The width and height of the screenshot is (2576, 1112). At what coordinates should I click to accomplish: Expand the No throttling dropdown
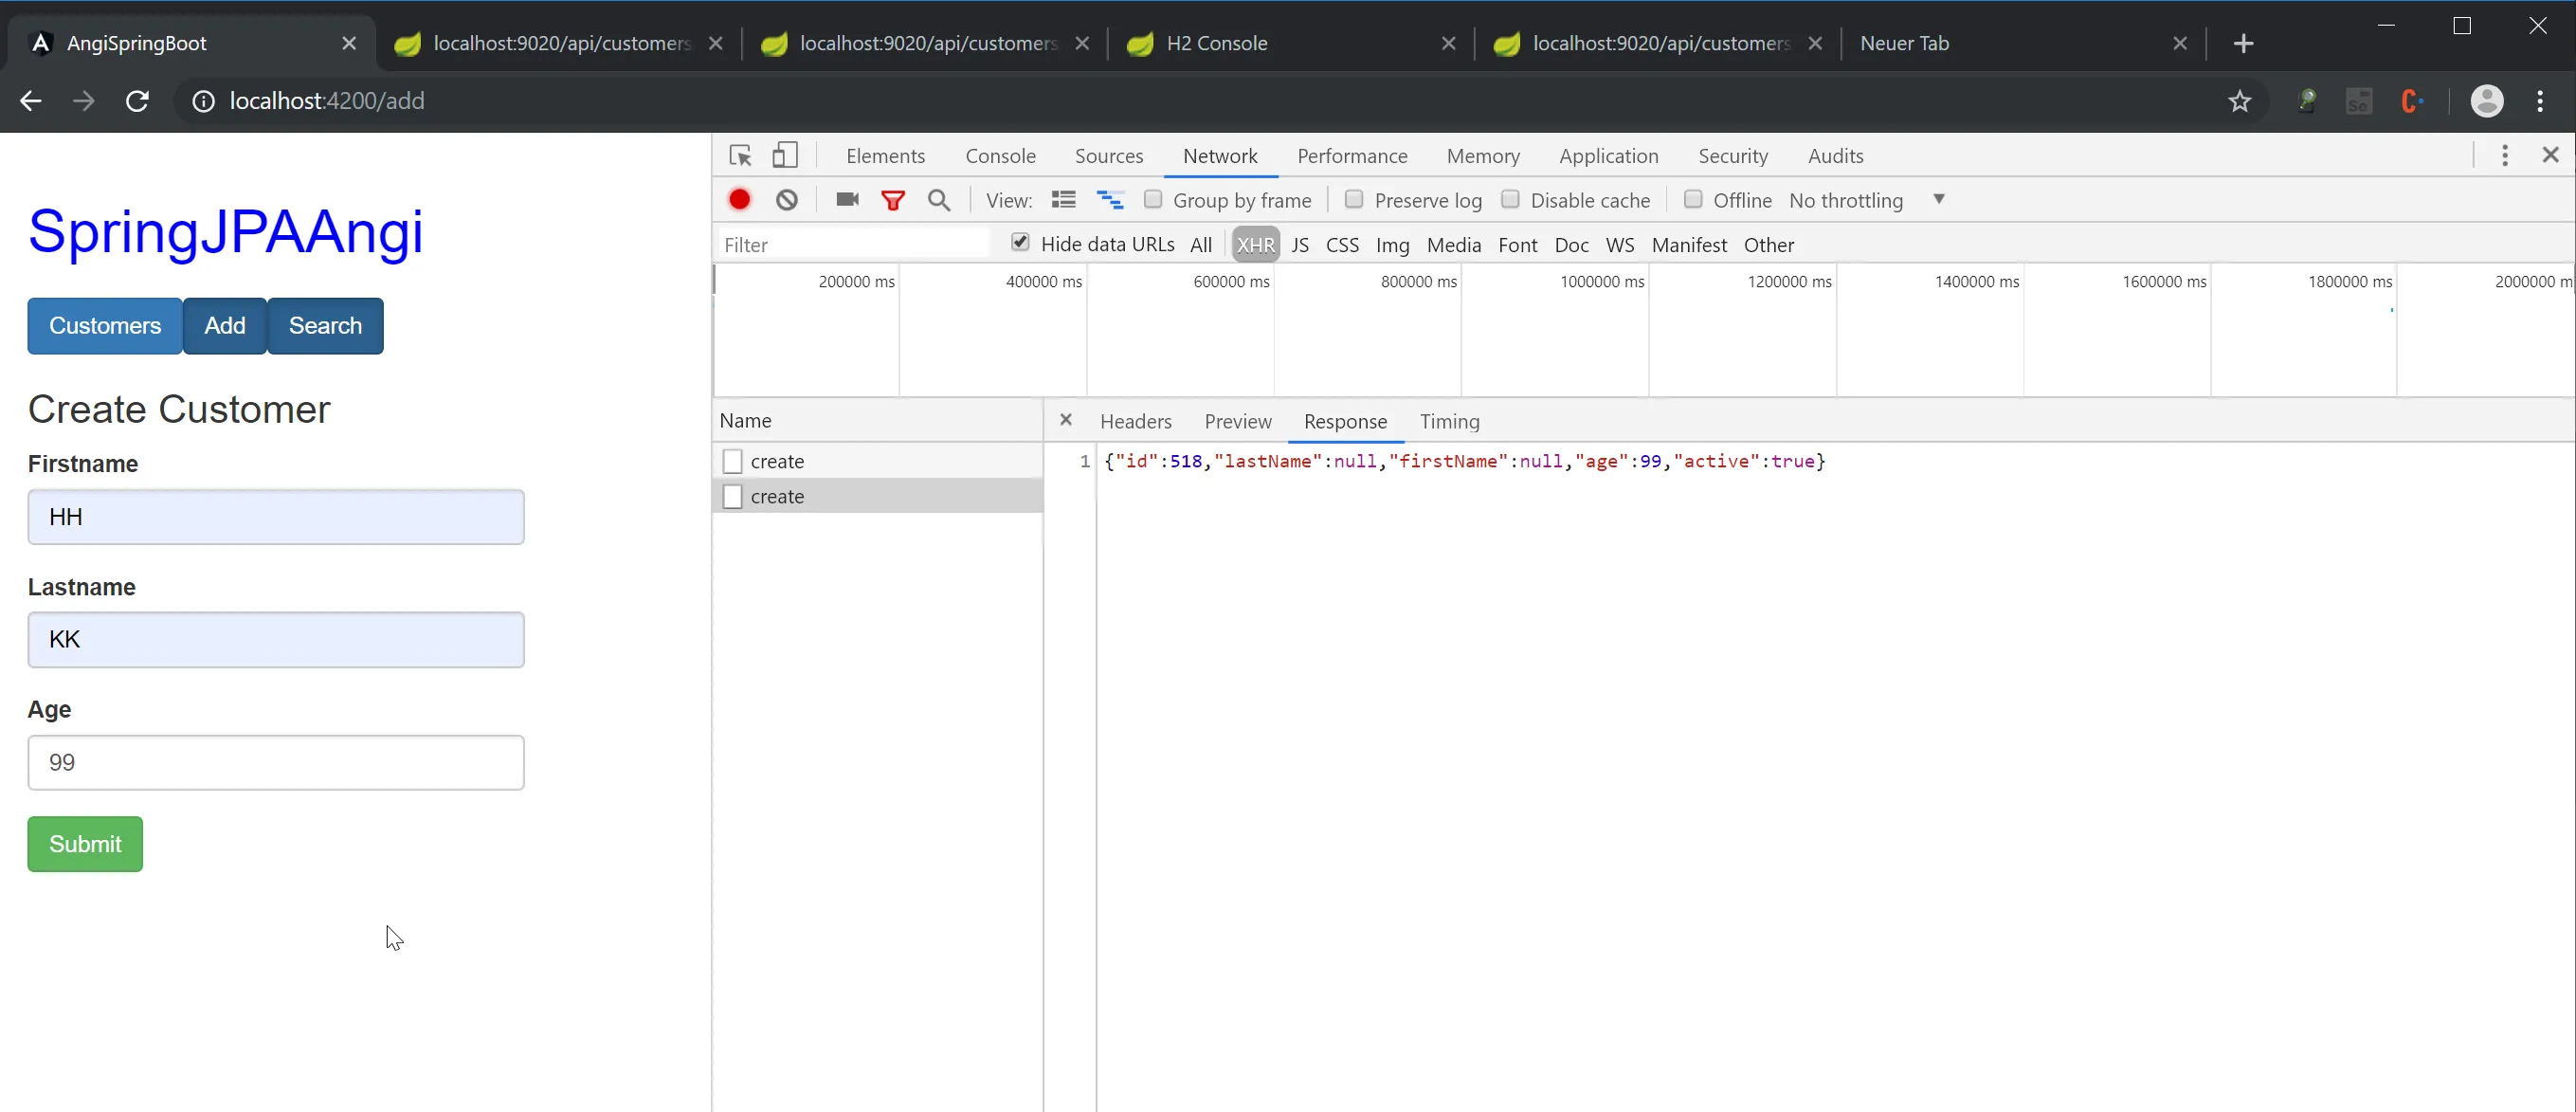1866,200
